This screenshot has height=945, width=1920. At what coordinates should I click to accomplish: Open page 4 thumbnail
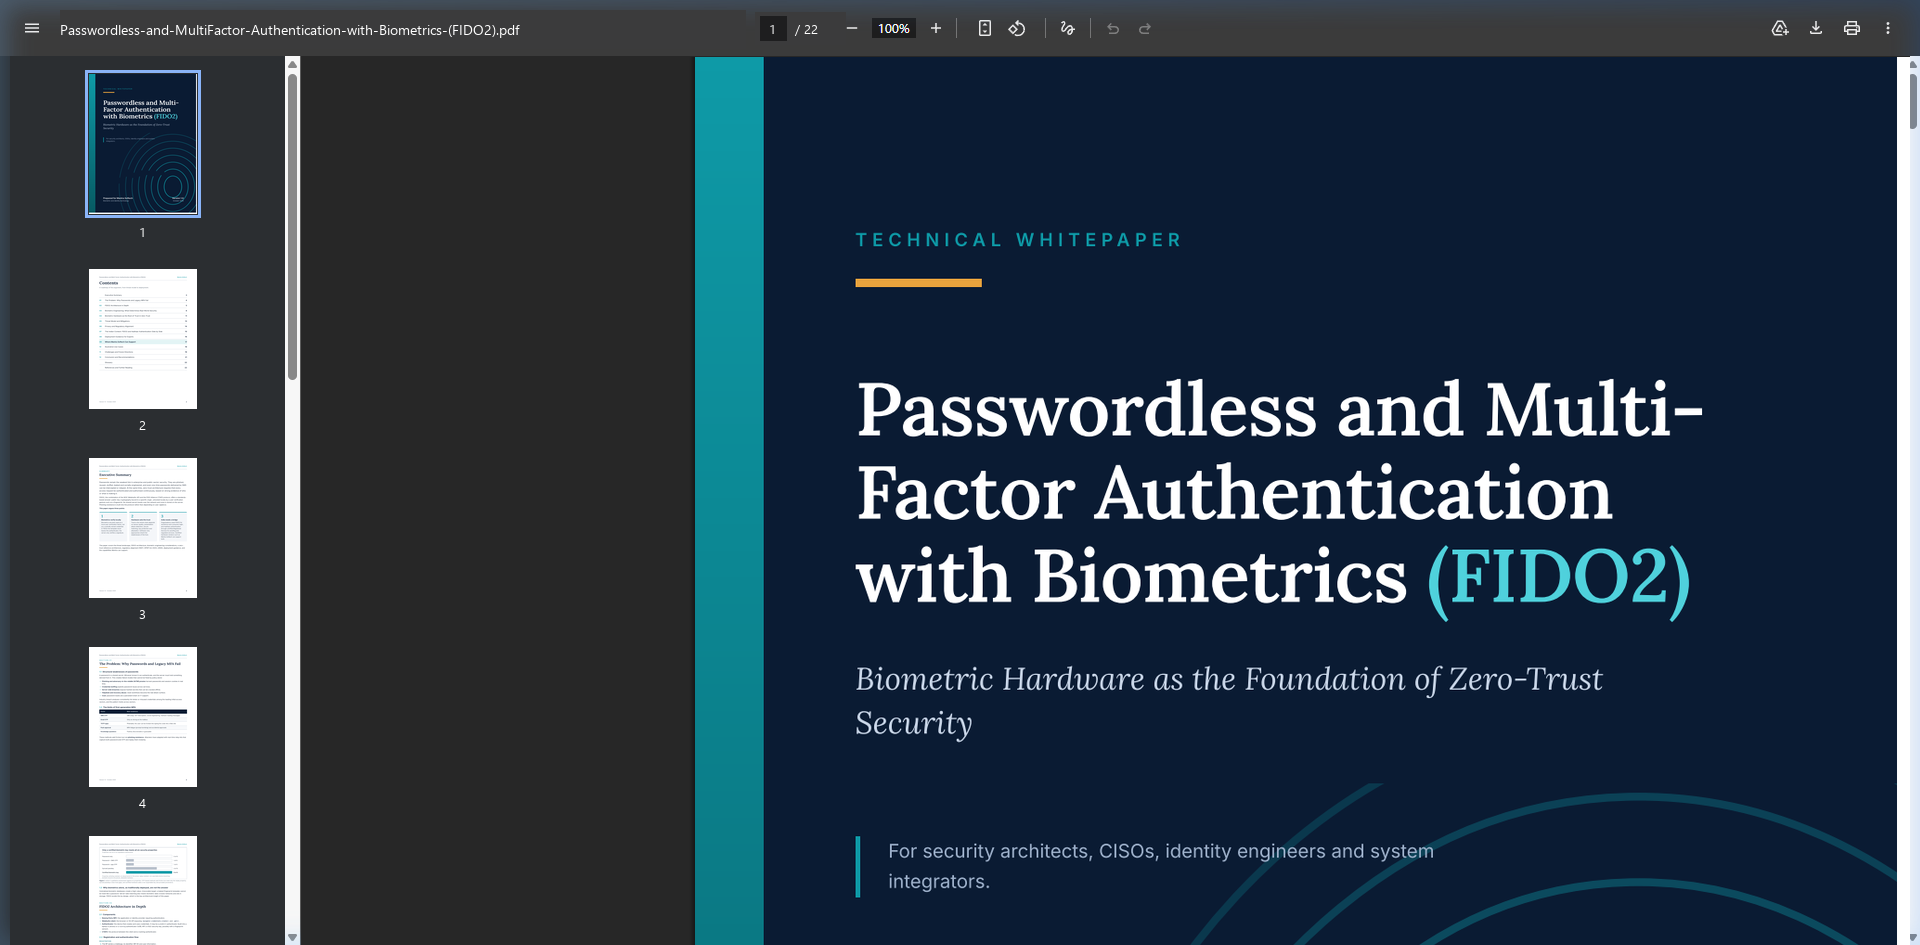[143, 717]
